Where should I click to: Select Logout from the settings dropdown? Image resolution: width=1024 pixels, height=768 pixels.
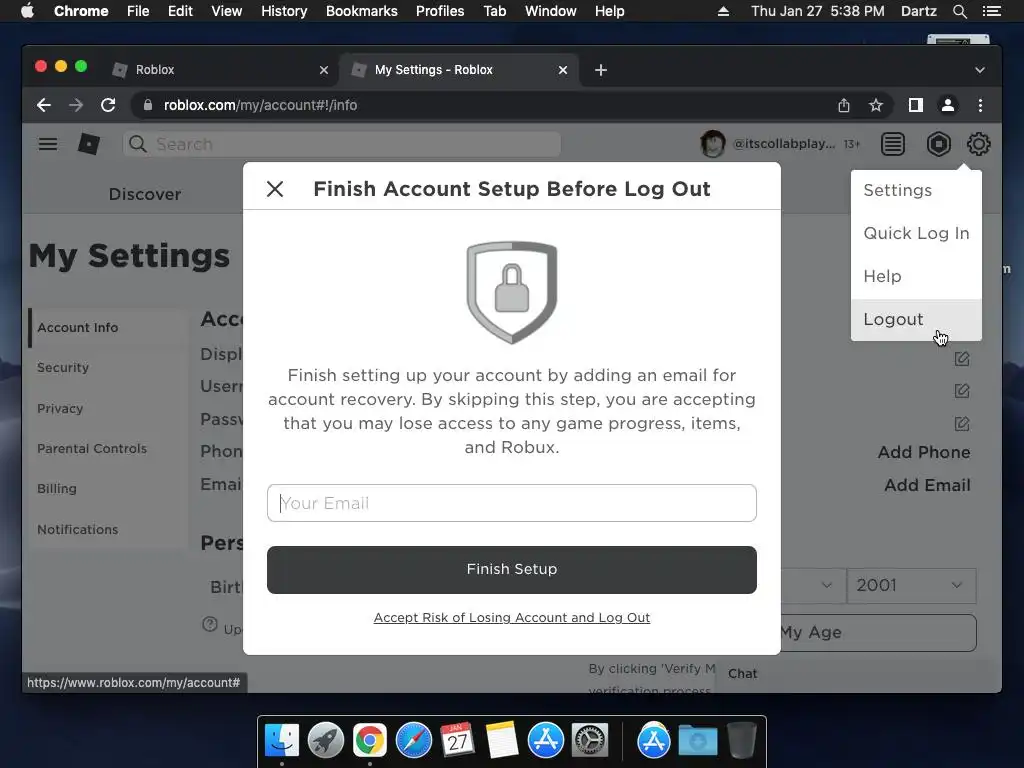[x=916, y=319]
